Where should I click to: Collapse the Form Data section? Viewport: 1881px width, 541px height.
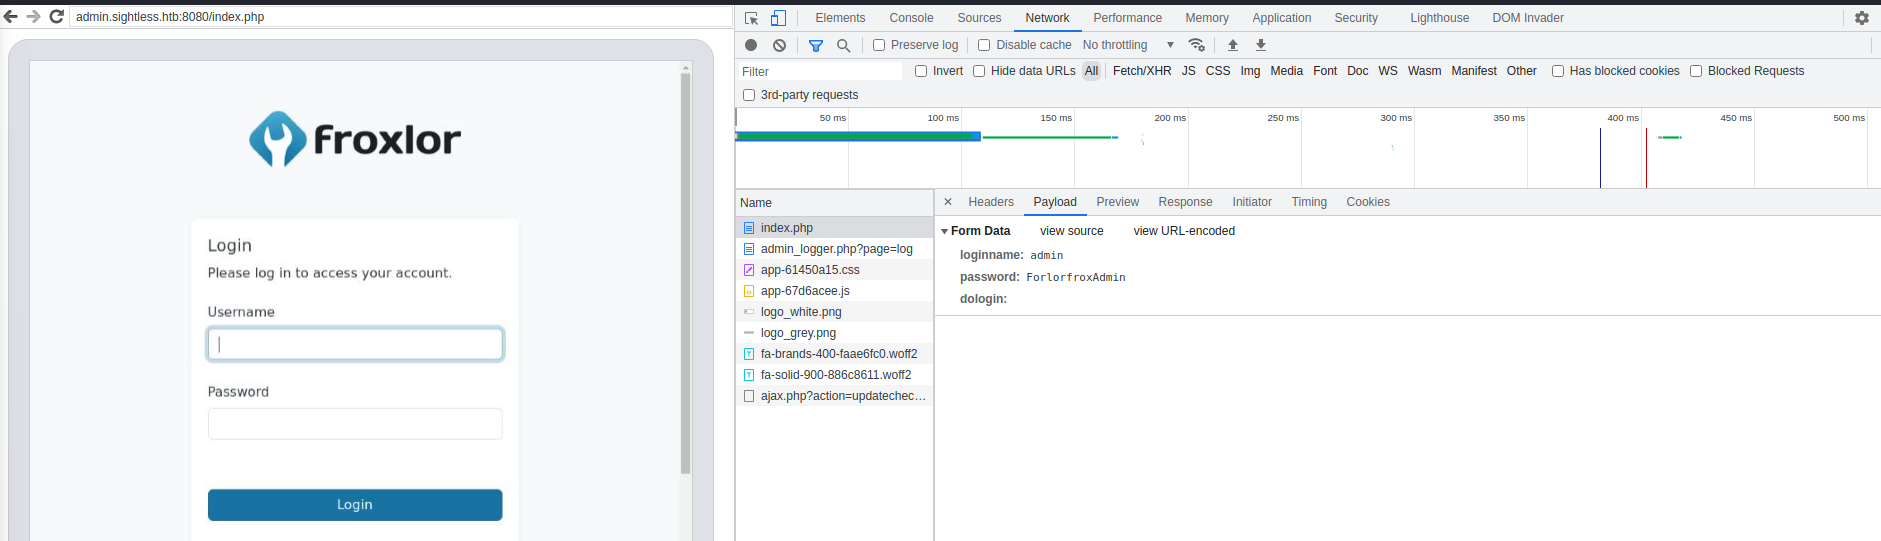(x=945, y=231)
